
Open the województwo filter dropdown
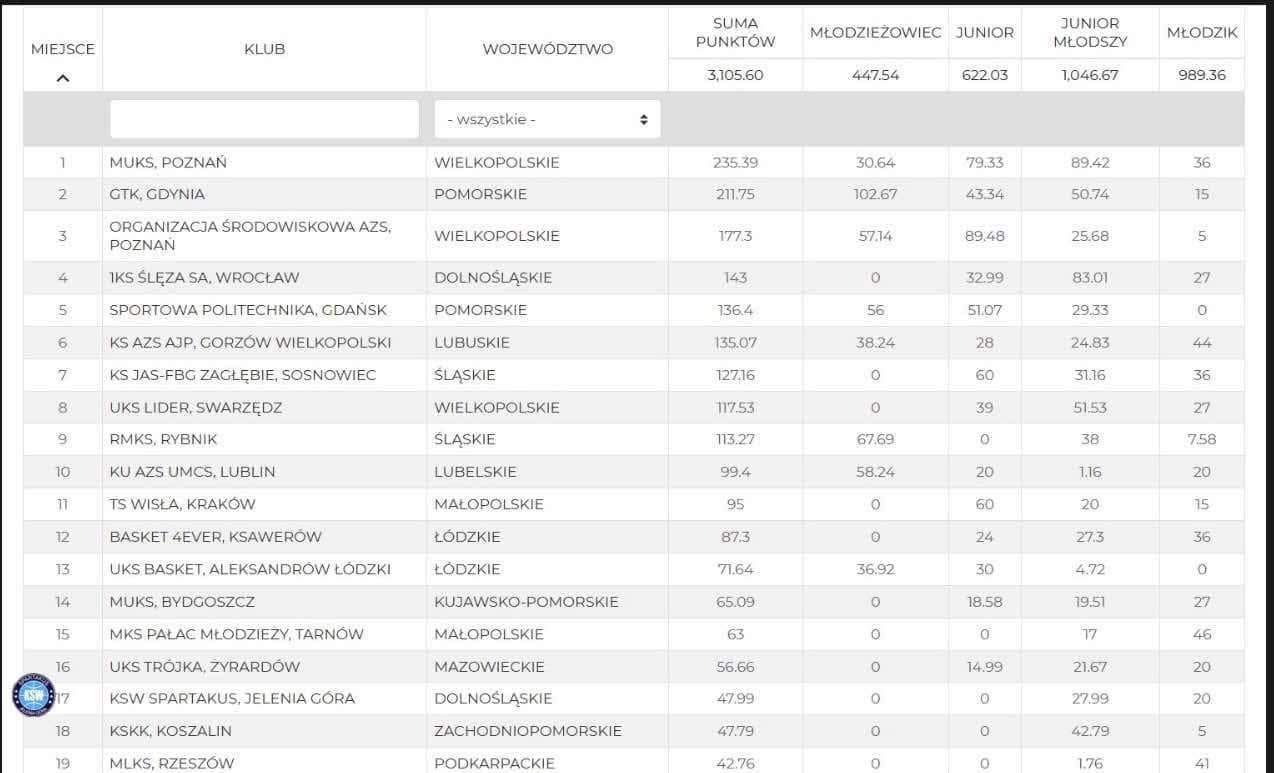pos(547,119)
